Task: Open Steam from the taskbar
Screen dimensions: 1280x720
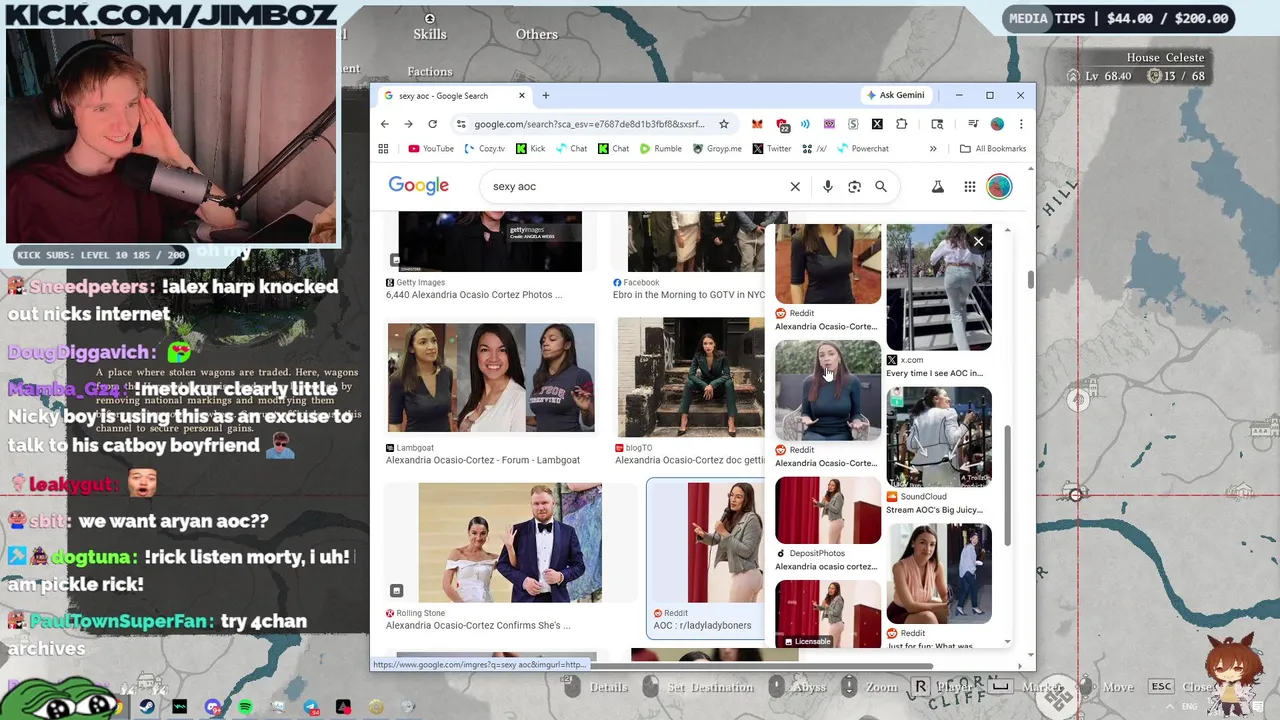Action: click(147, 707)
